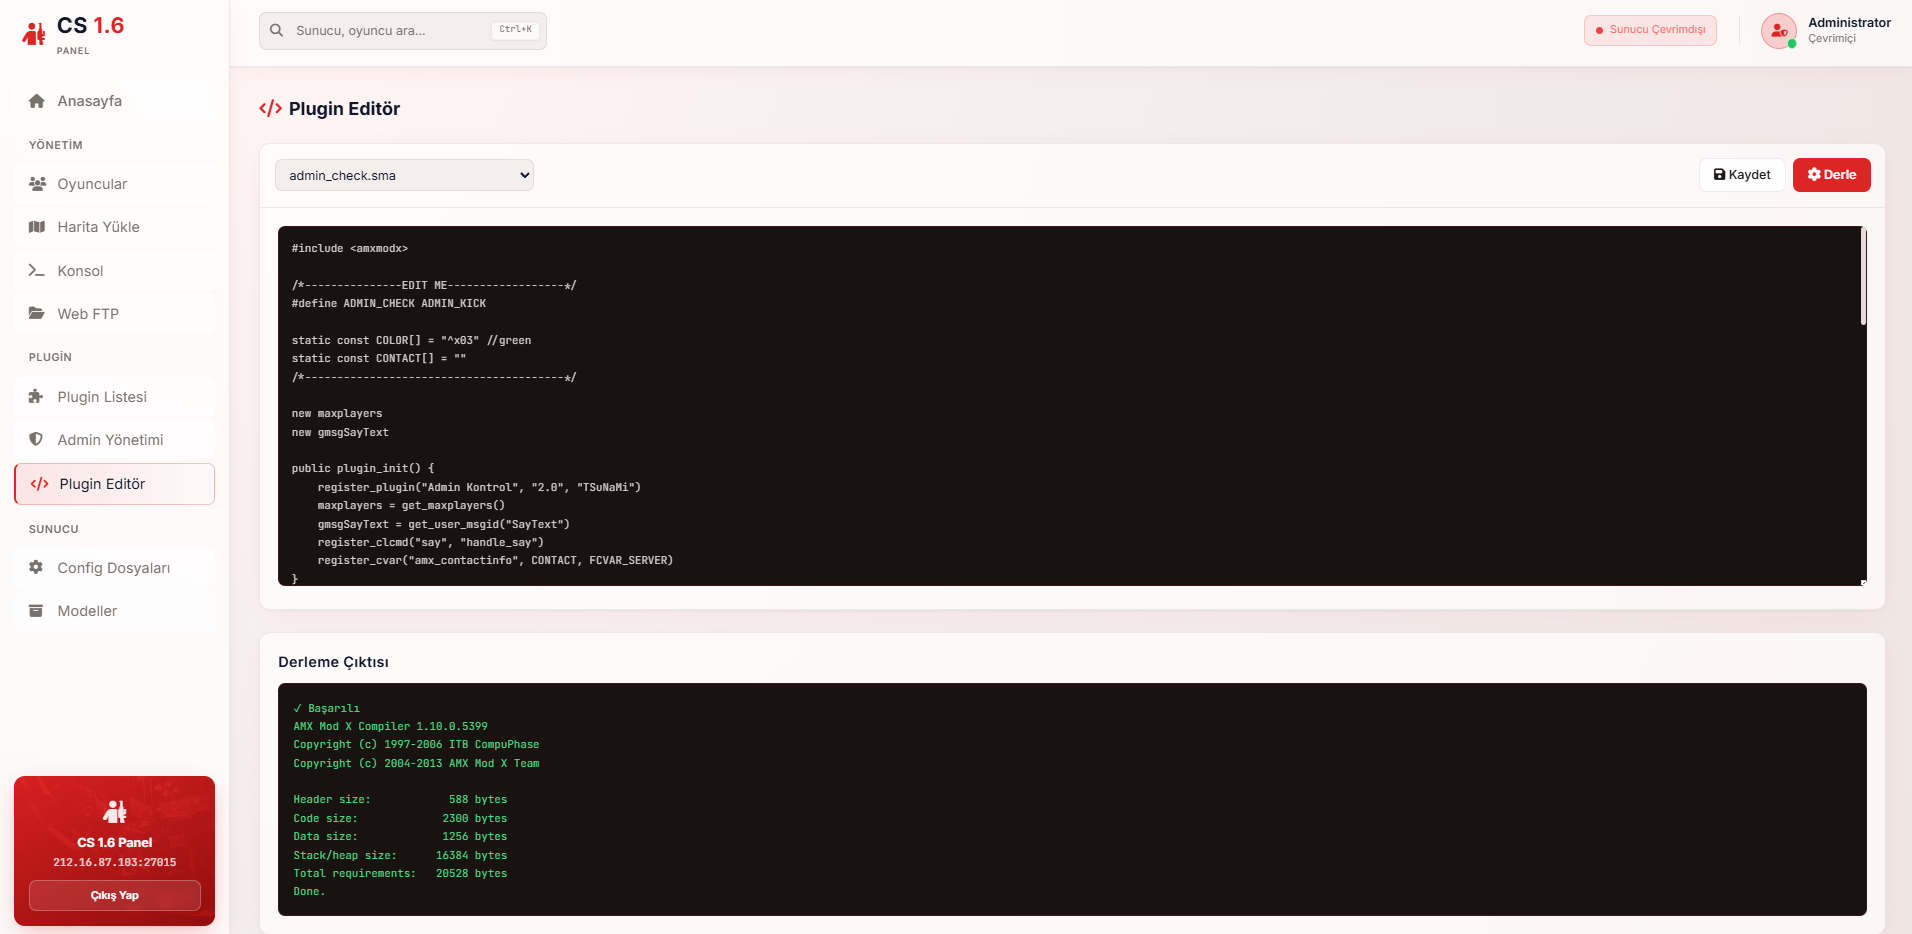This screenshot has width=1912, height=934.
Task: Click the map icon beside Harita Yükle
Action: [37, 227]
